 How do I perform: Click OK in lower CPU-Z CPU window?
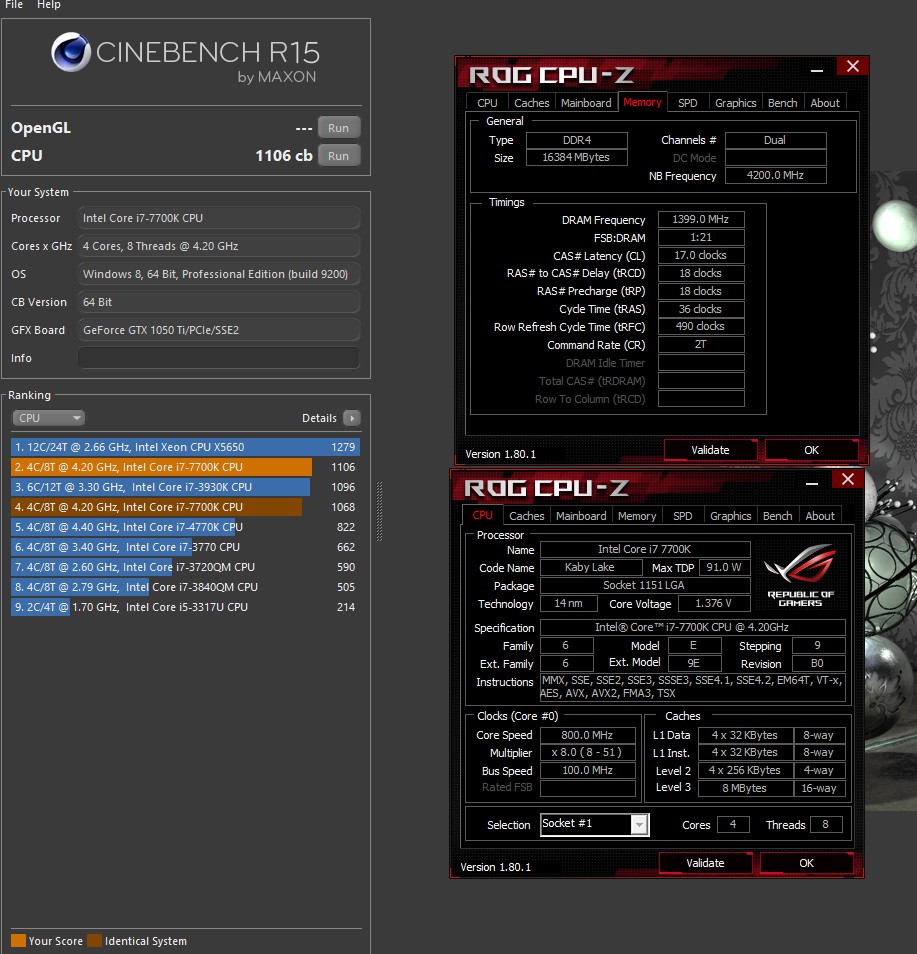(806, 863)
